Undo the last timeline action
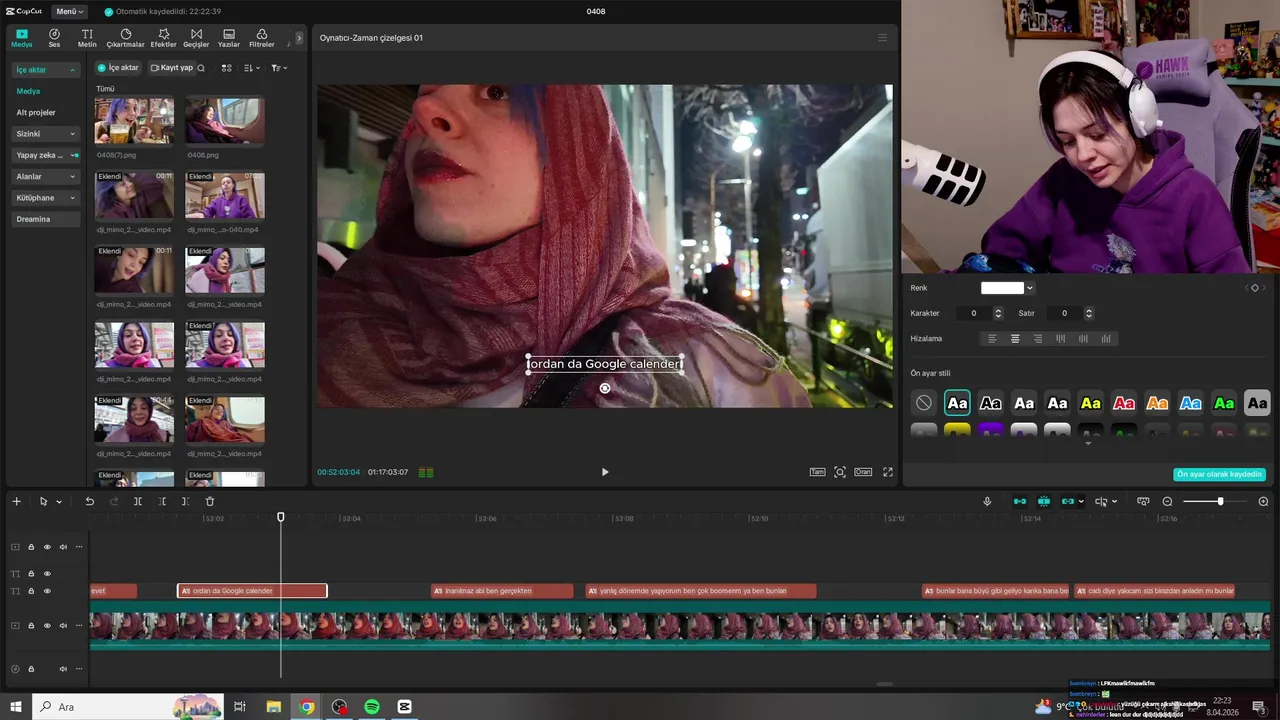This screenshot has height=720, width=1280. tap(89, 501)
